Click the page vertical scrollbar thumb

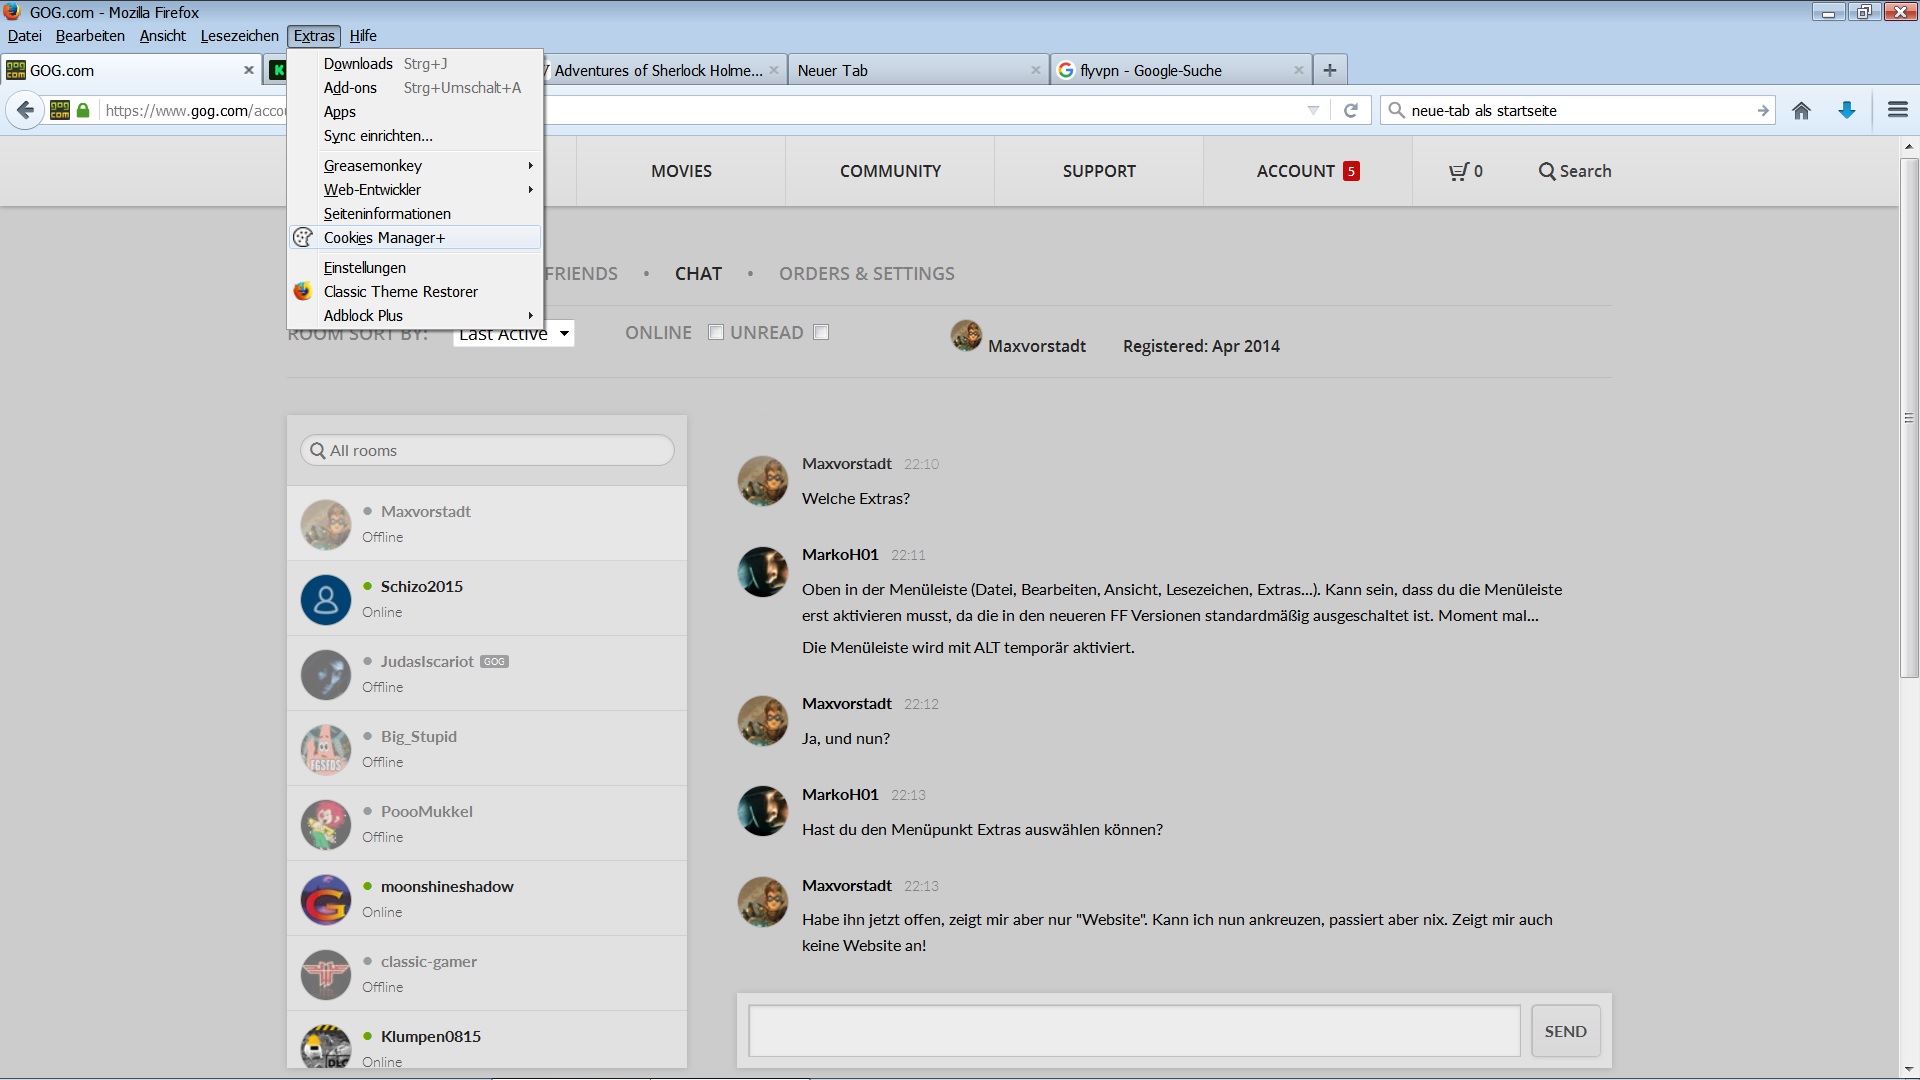1909,420
